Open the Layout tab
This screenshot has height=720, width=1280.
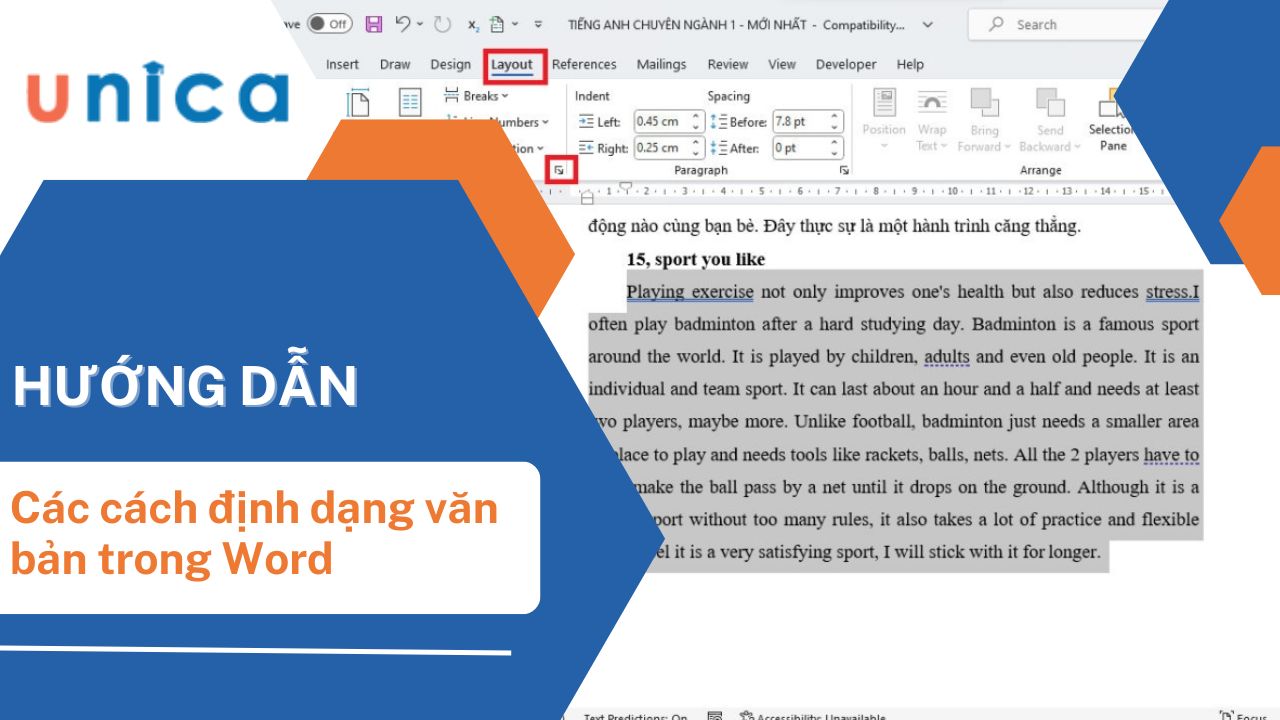point(512,65)
